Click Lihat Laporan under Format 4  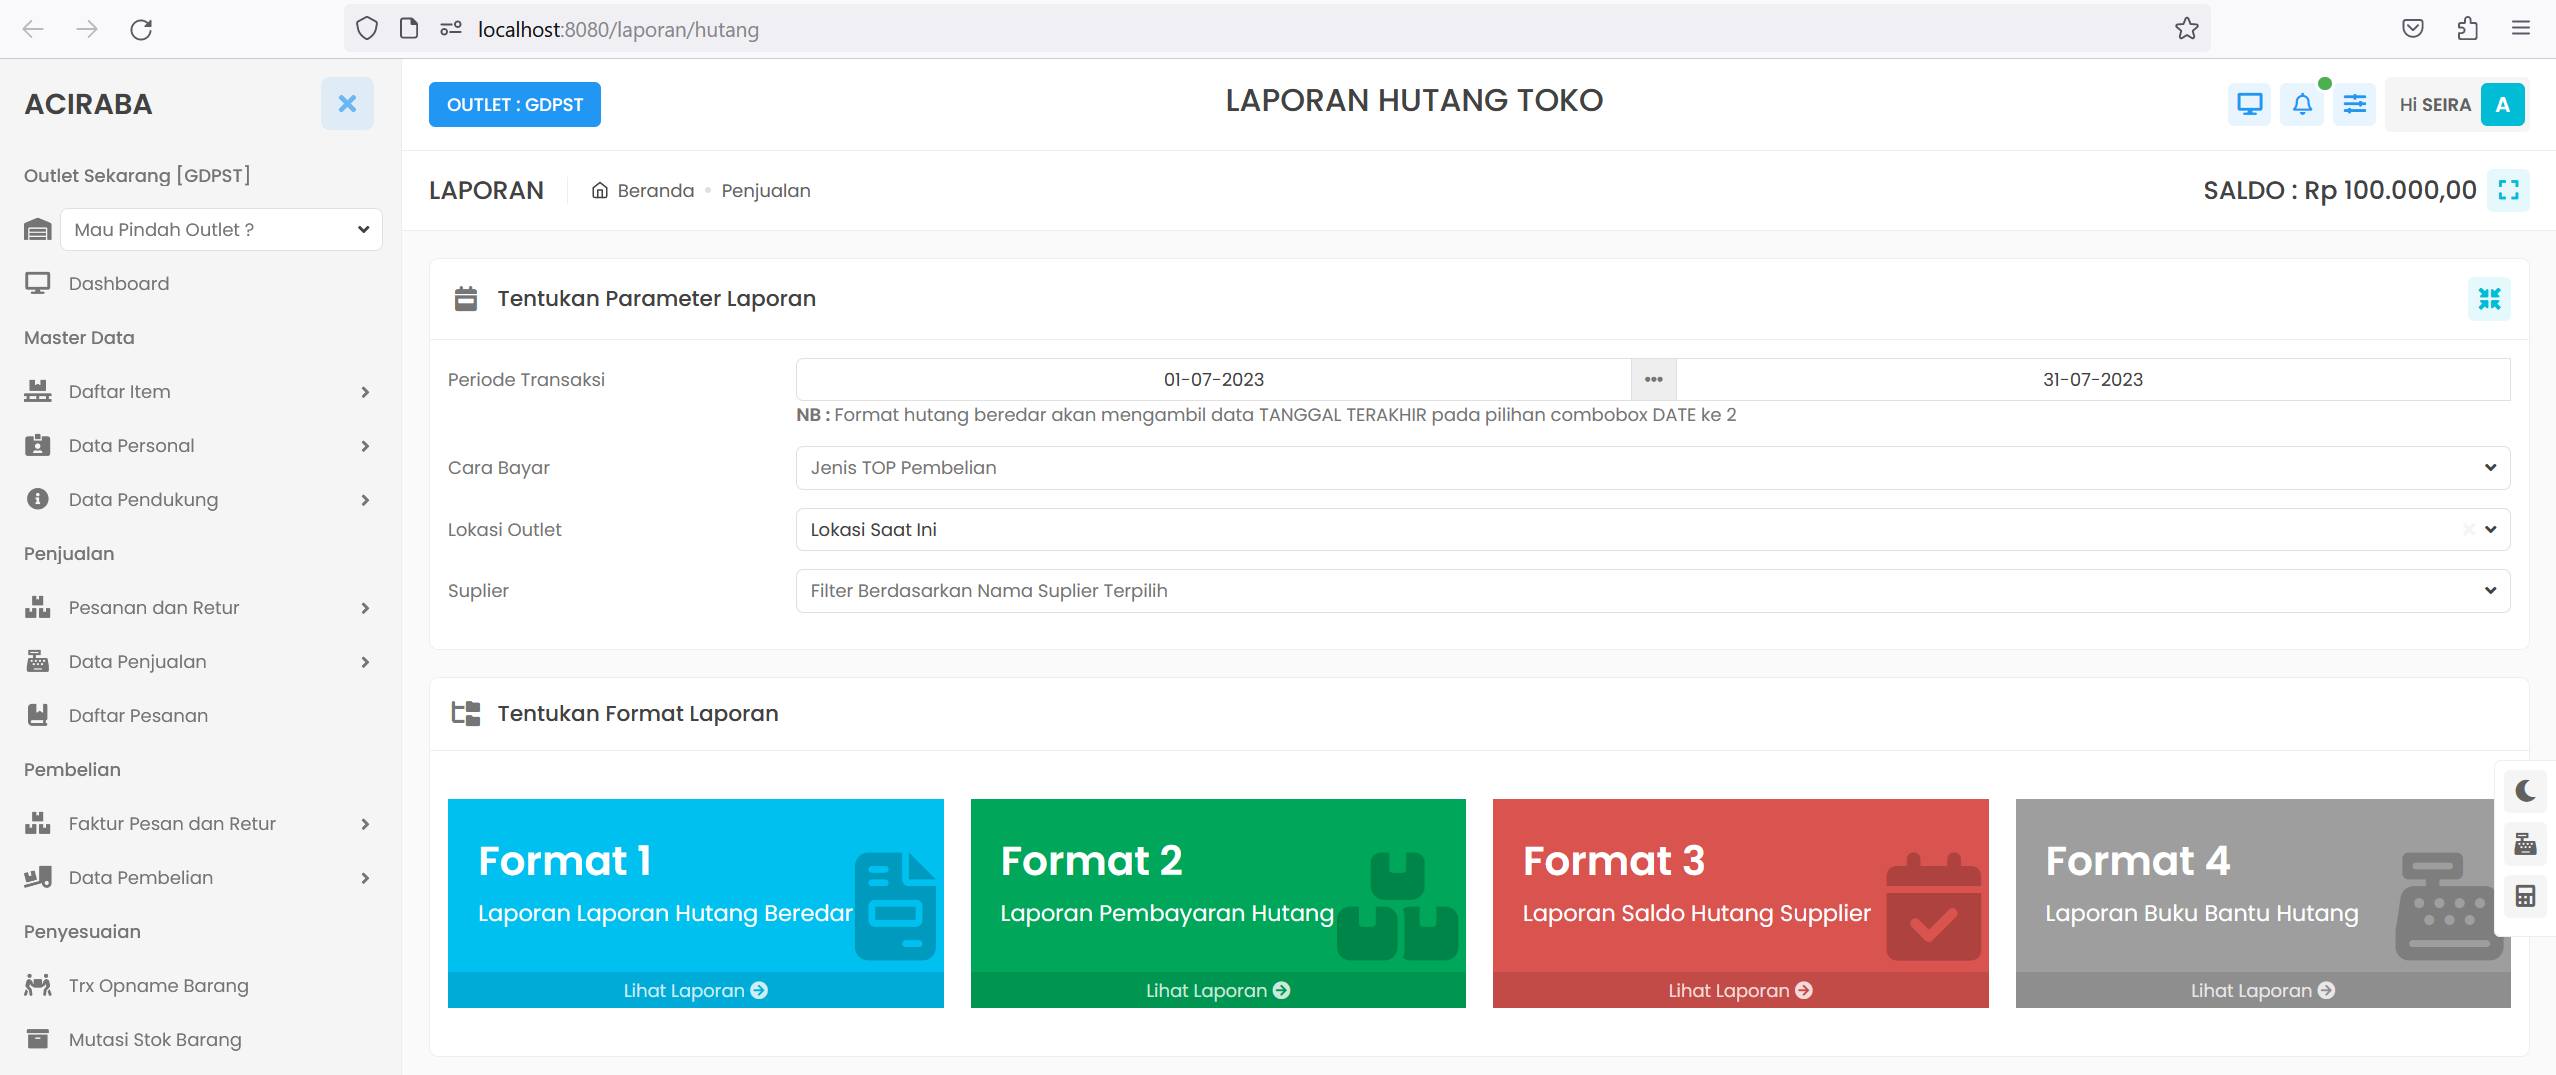[x=2263, y=990]
